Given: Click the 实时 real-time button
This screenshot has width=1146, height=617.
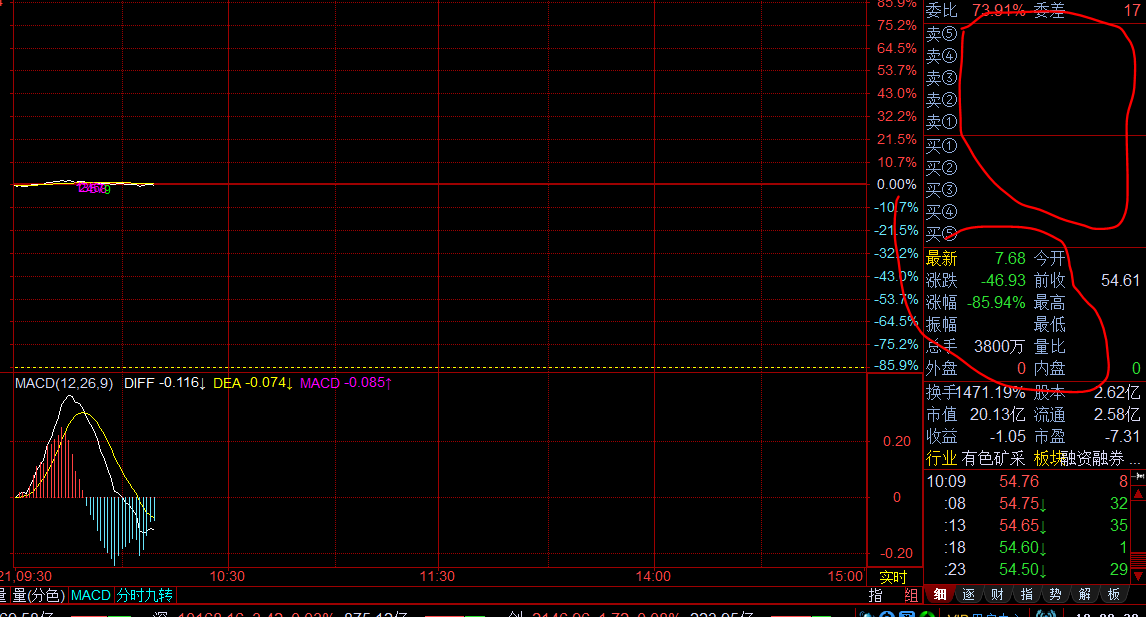Looking at the screenshot, I should (893, 577).
